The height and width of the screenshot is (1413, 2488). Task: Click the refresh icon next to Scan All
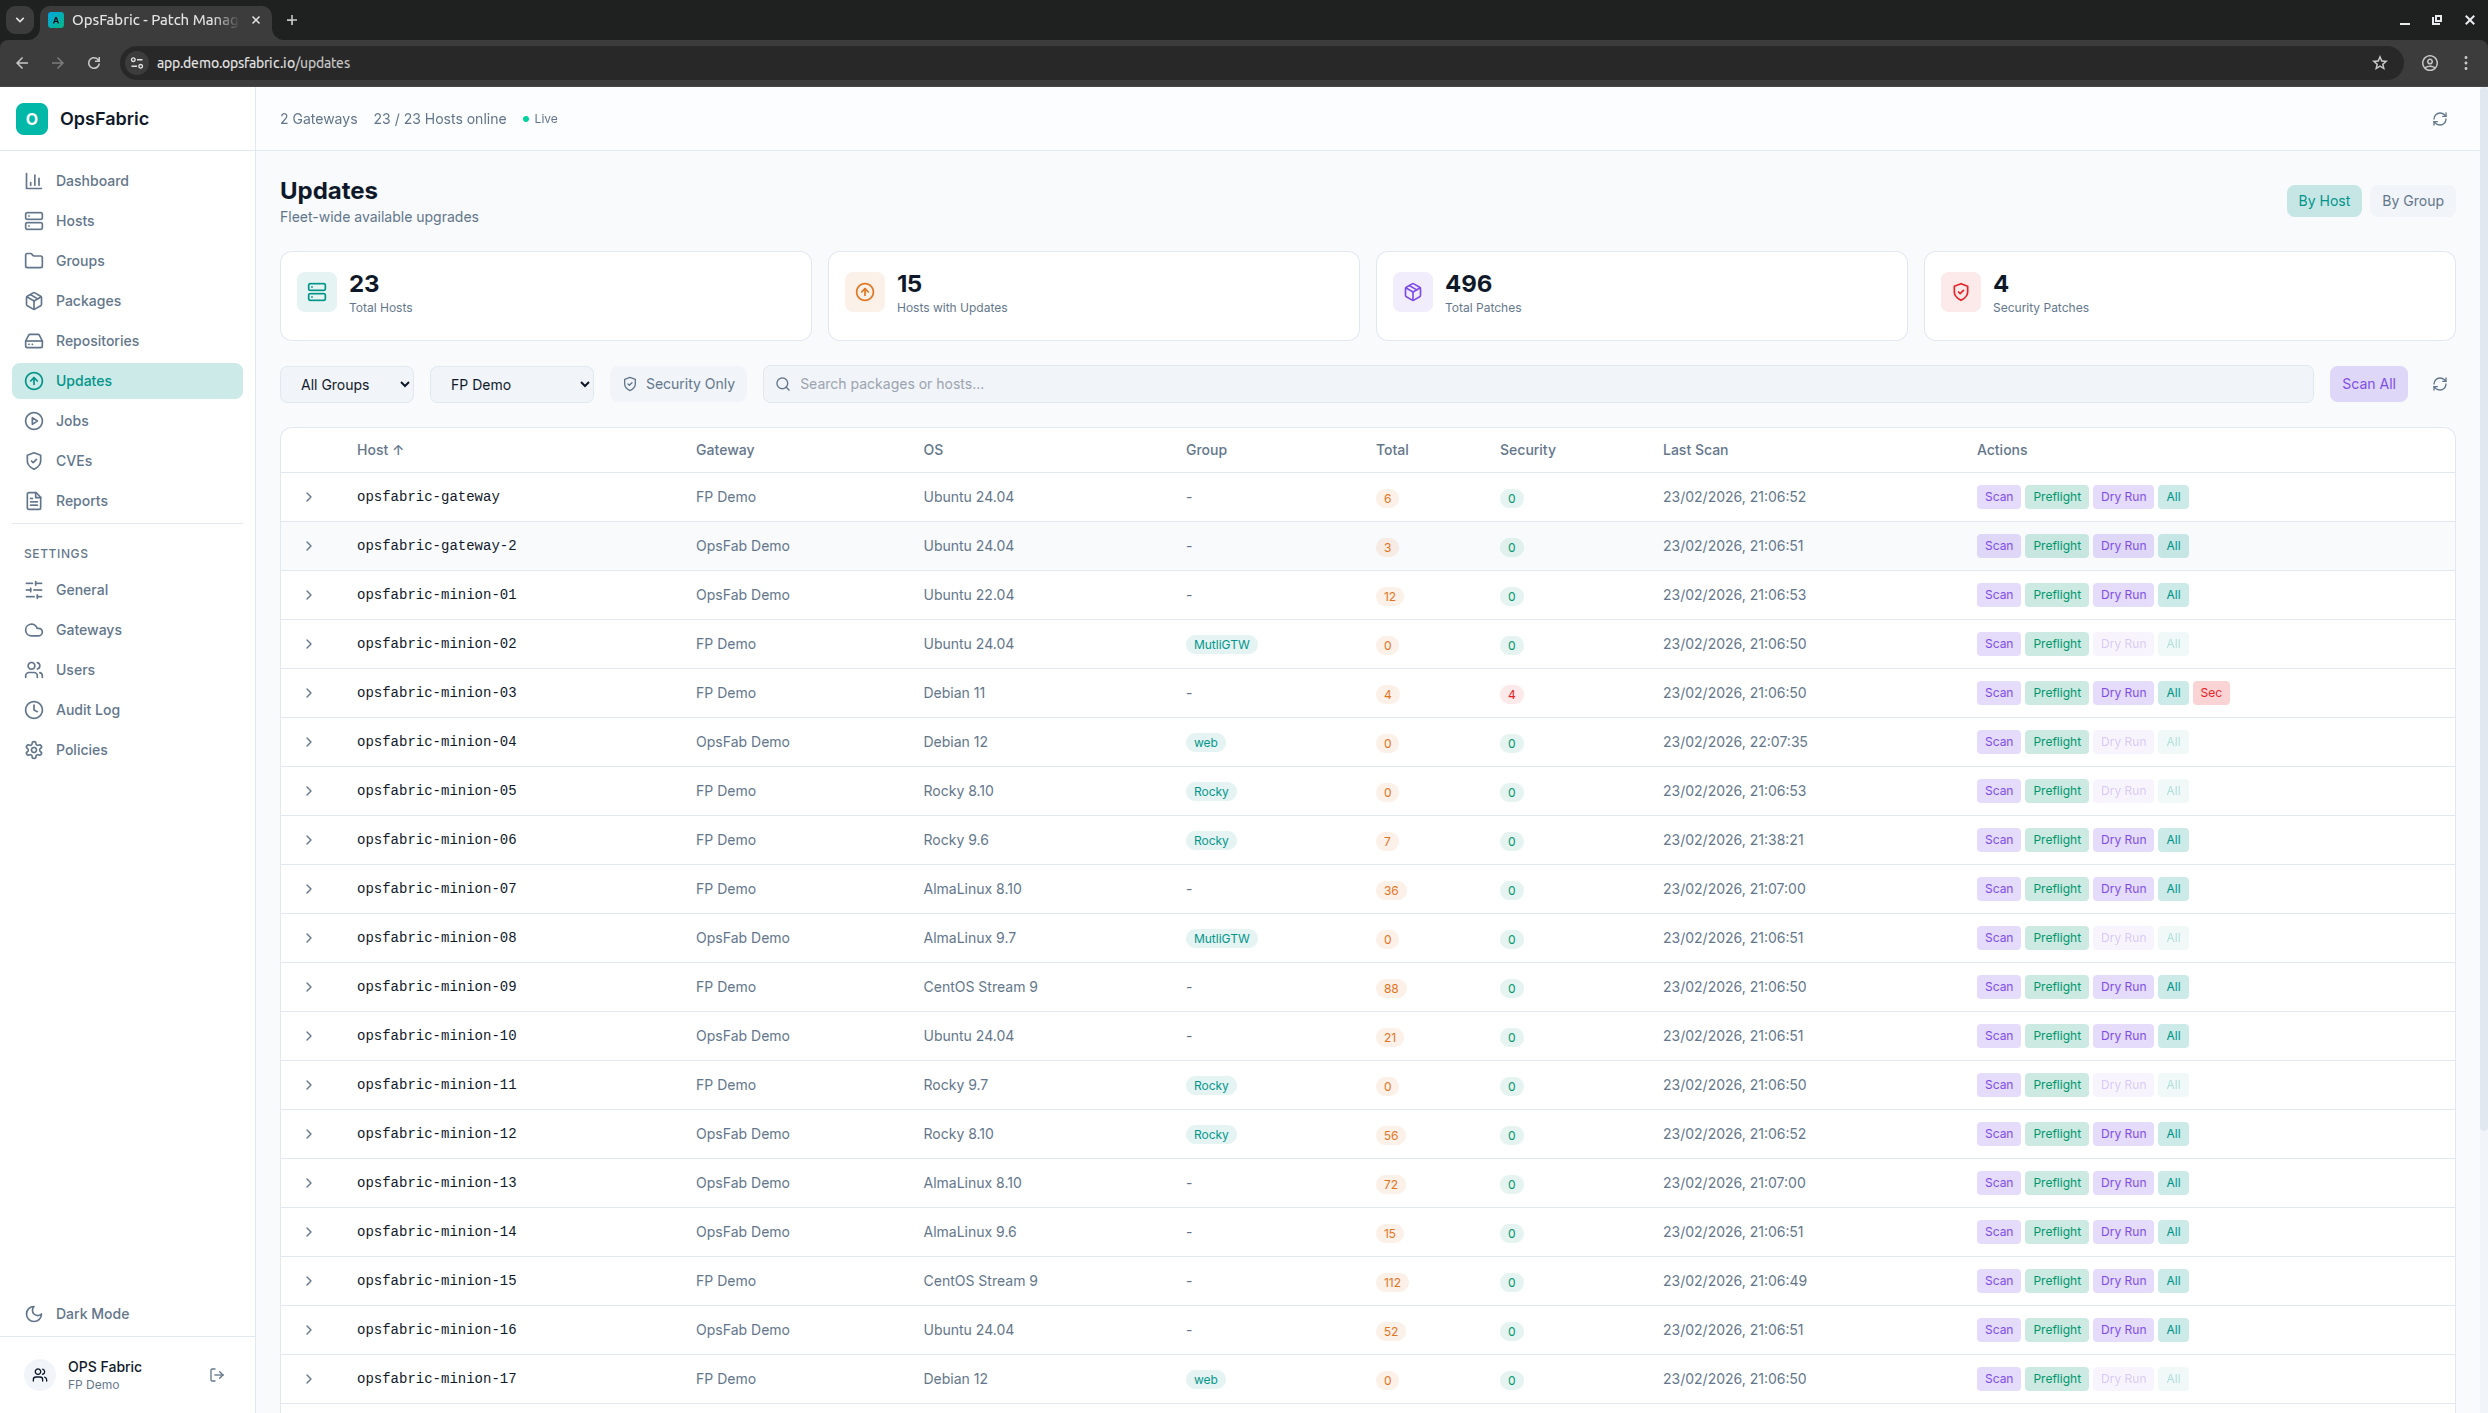click(x=2440, y=384)
